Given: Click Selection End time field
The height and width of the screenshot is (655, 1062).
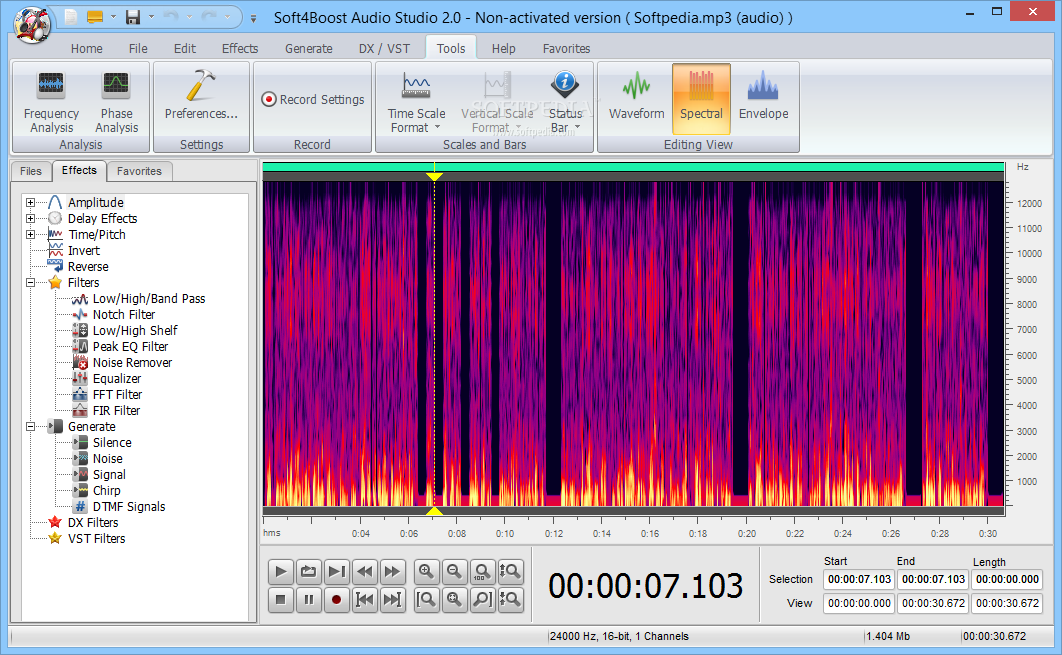Looking at the screenshot, I should click(933, 580).
